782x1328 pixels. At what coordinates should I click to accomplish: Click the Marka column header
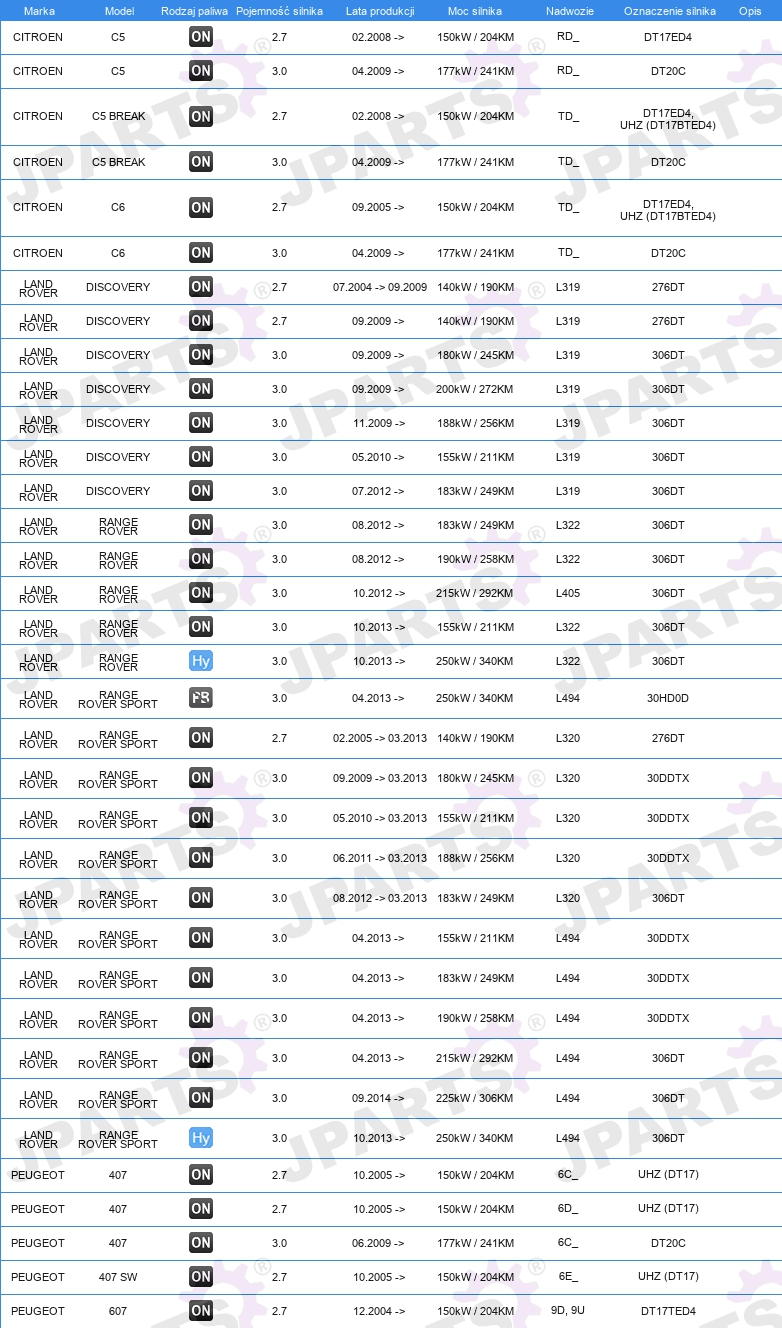pos(39,11)
